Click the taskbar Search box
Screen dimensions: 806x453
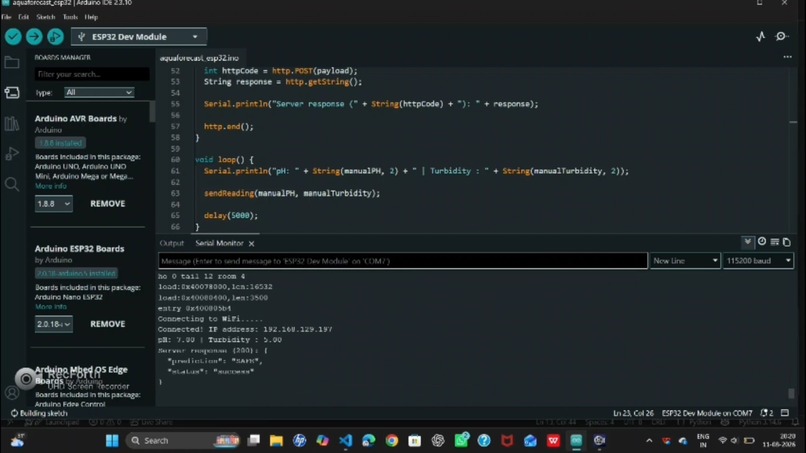[x=183, y=440]
